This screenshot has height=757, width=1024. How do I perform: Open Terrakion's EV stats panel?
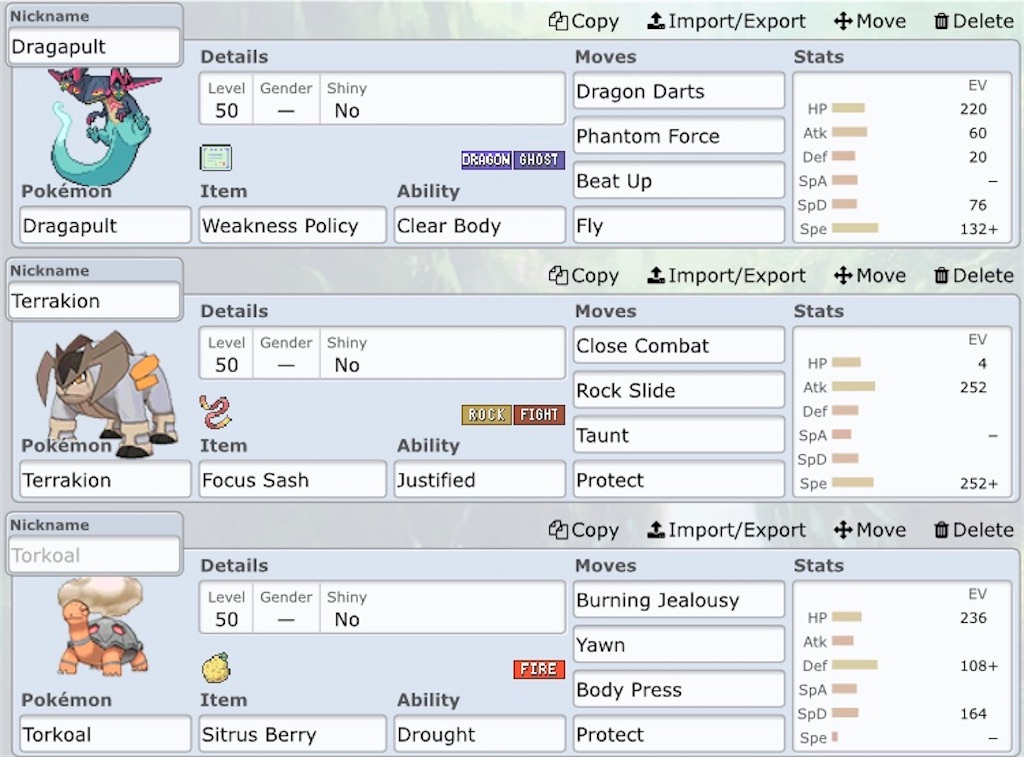click(903, 412)
